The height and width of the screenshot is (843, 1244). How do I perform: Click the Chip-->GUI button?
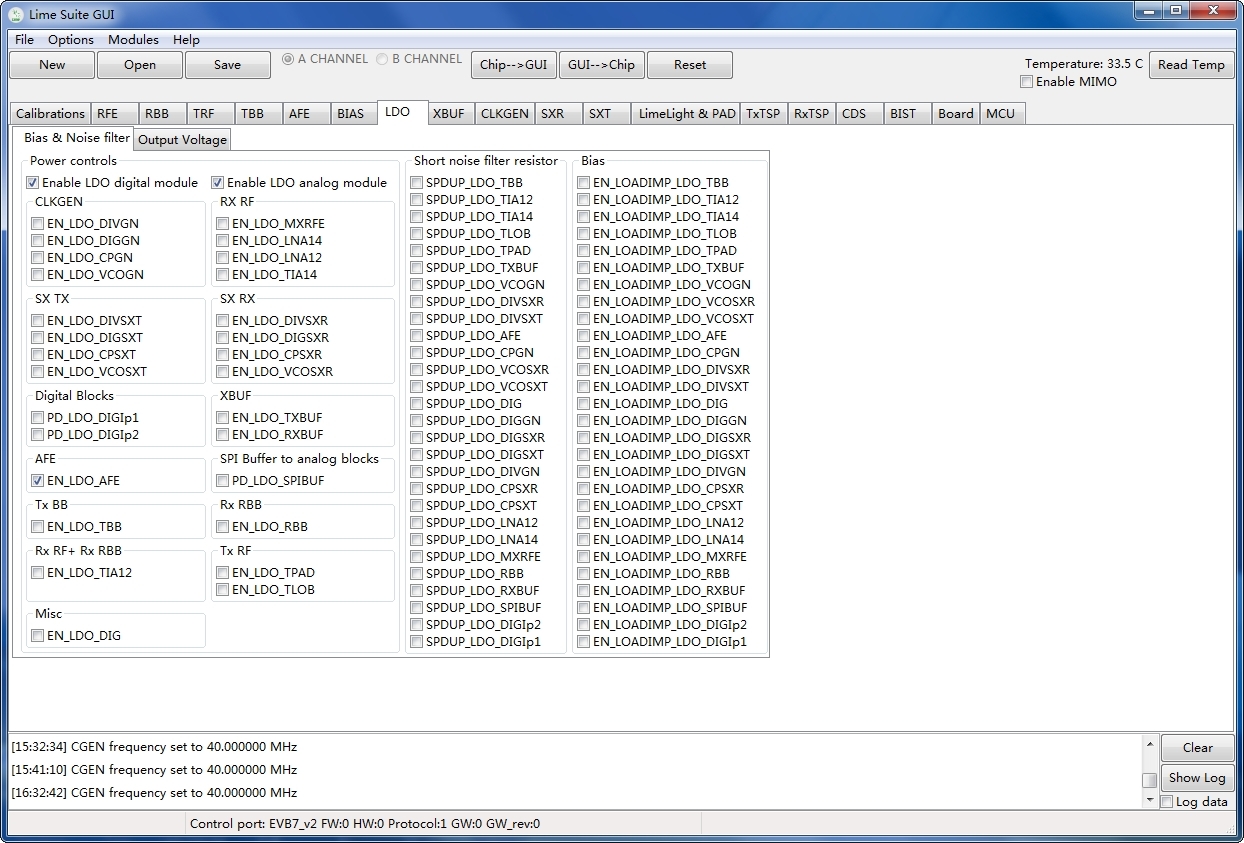513,65
